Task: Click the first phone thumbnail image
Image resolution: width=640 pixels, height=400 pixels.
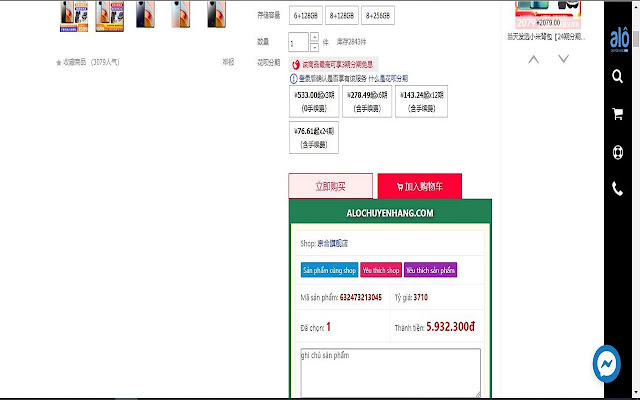Action: tap(74, 16)
